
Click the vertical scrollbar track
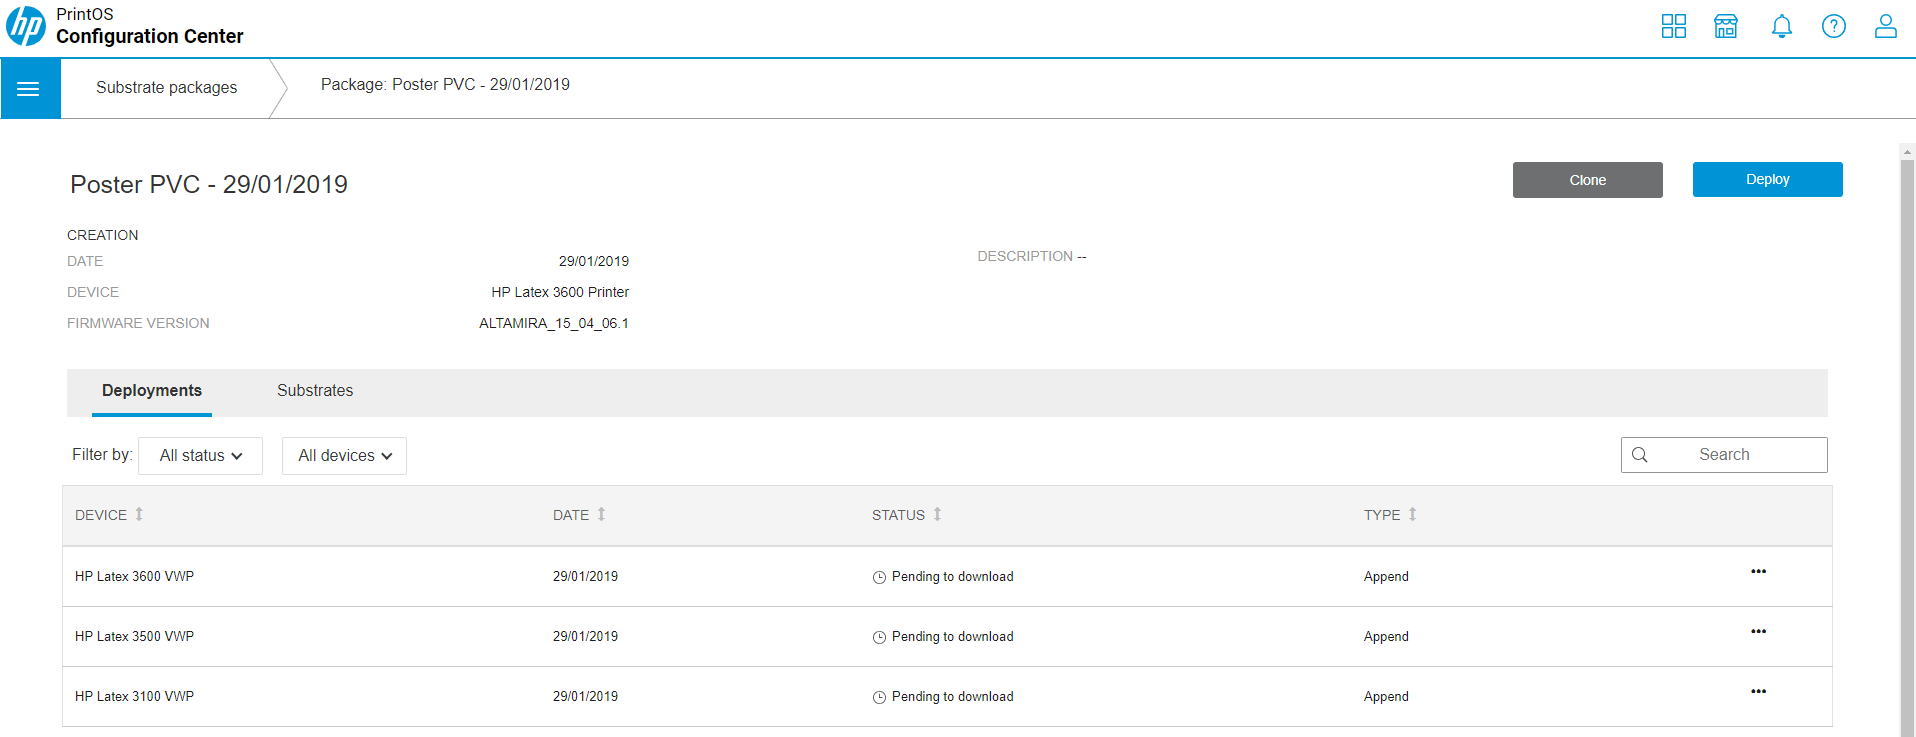pos(1907,450)
